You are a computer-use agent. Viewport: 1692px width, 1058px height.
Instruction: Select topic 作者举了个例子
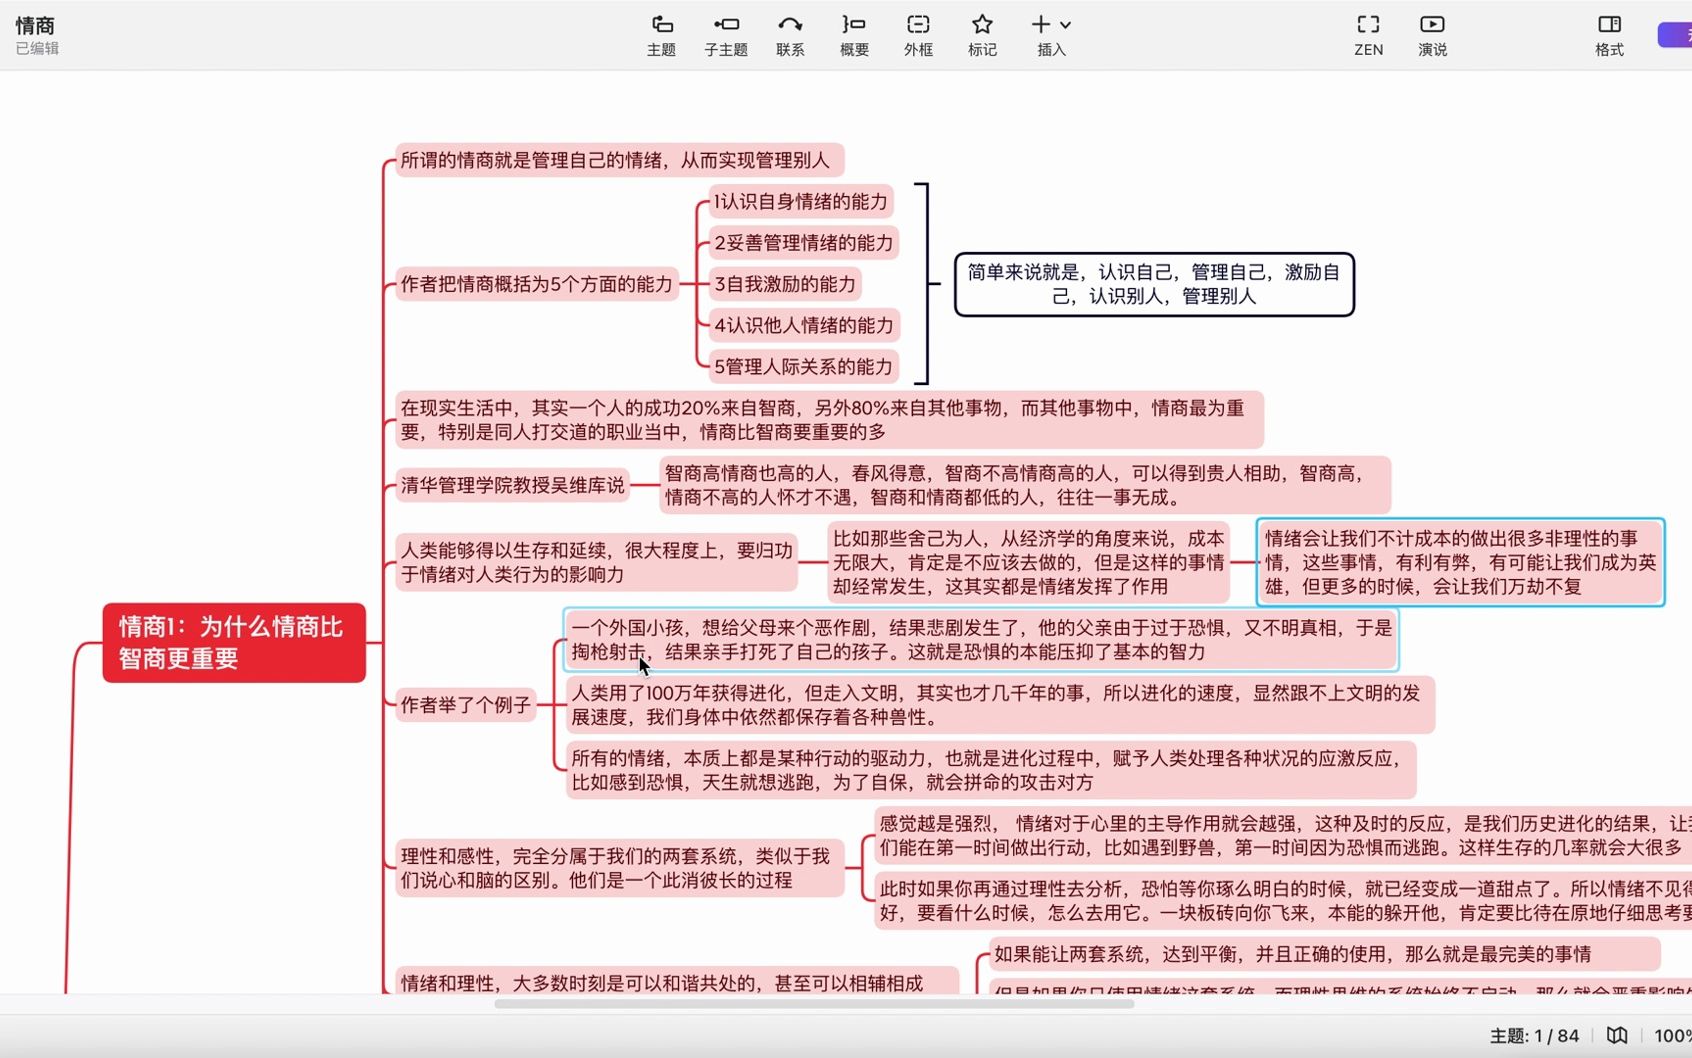466,705
